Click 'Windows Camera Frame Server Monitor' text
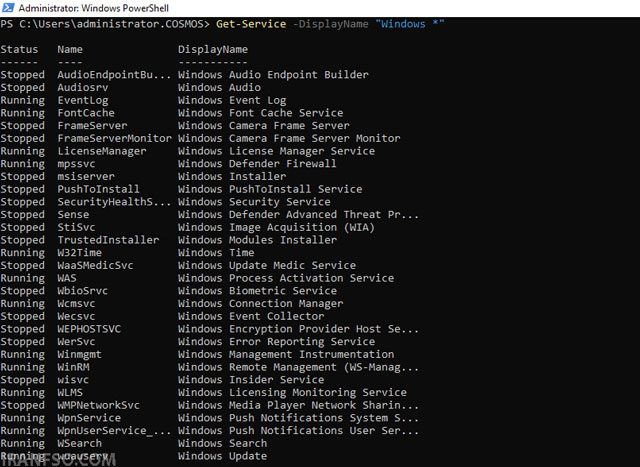The width and height of the screenshot is (640, 467). pyautogui.click(x=289, y=138)
